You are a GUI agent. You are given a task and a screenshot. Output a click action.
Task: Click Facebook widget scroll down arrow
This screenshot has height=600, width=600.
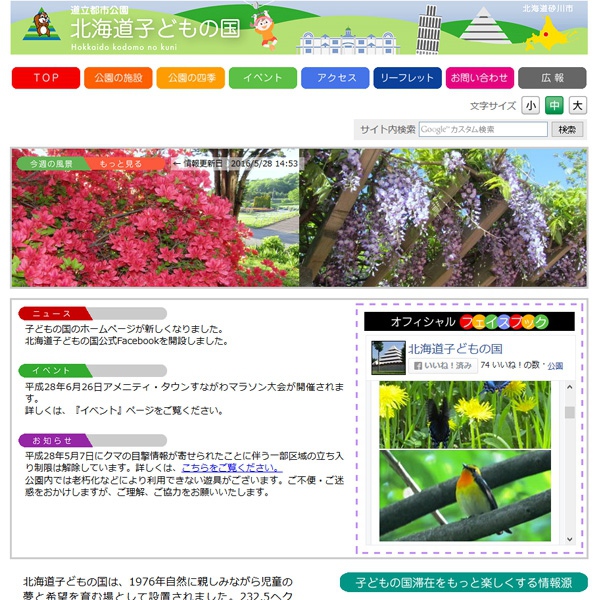coord(569,539)
